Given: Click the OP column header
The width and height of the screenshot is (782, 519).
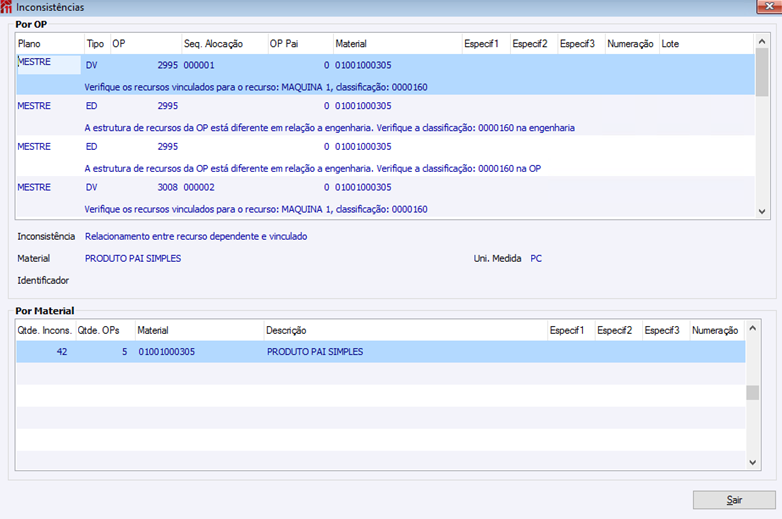Looking at the screenshot, I should pyautogui.click(x=146, y=44).
